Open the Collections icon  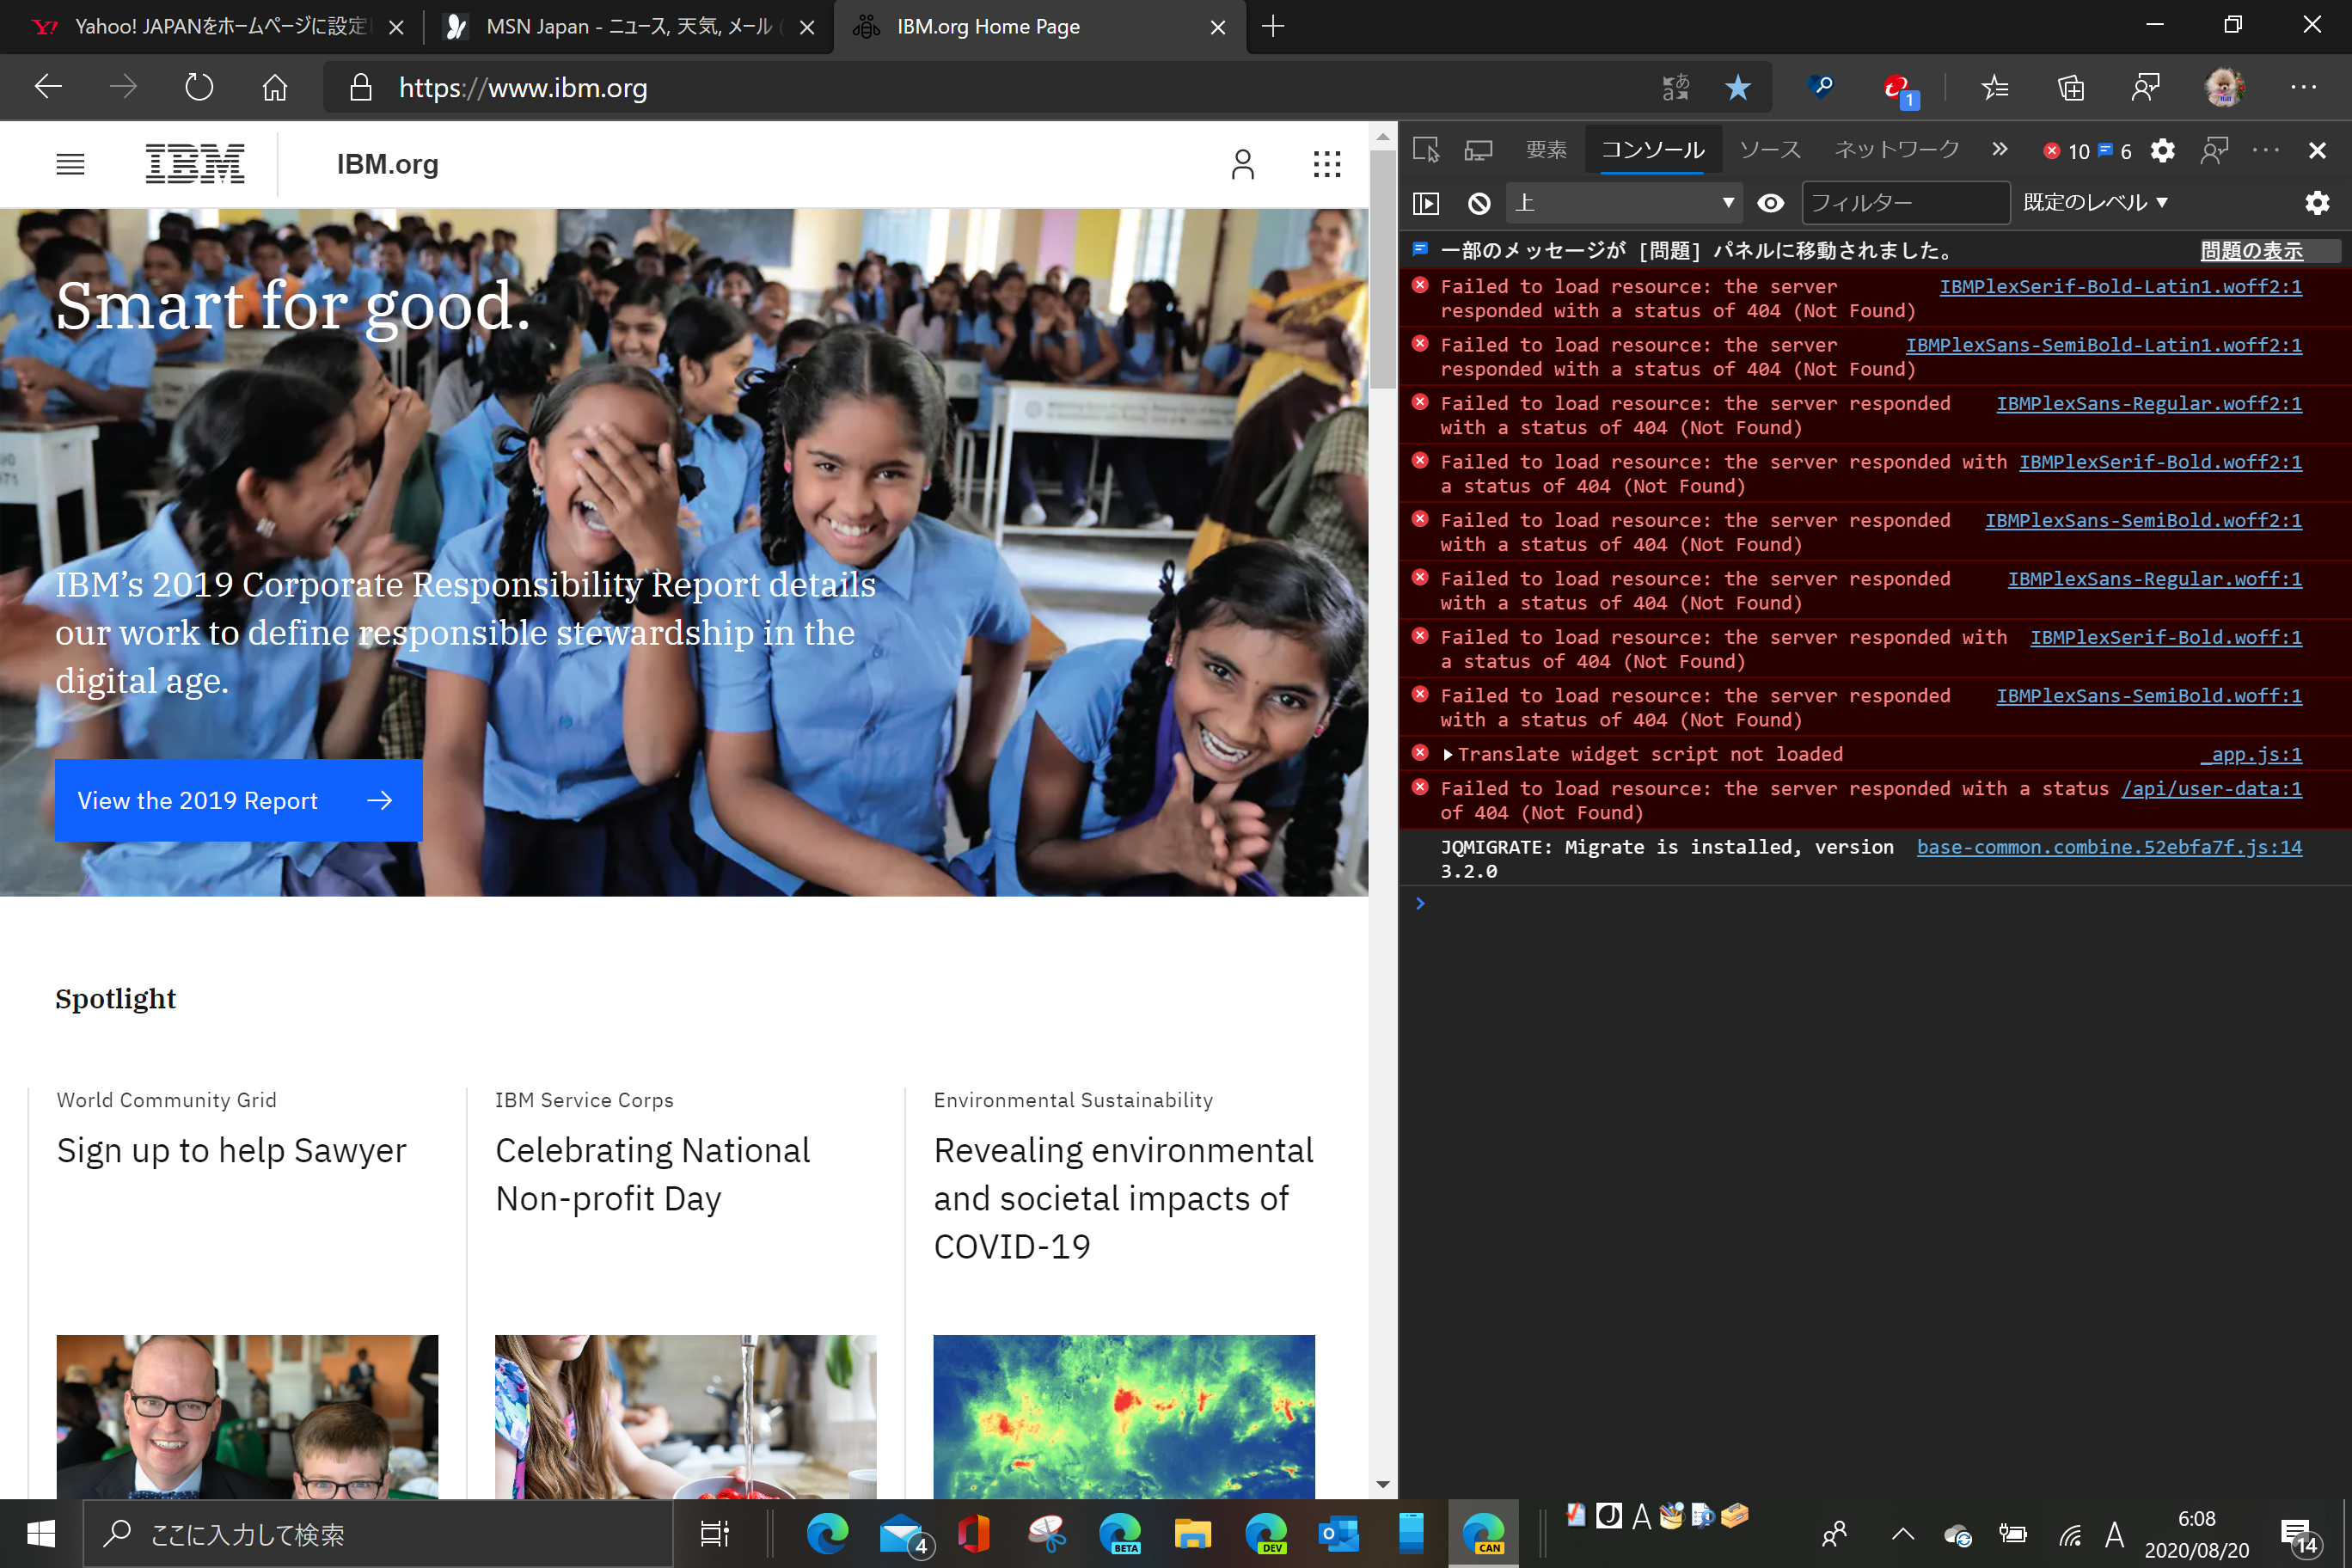click(x=2071, y=87)
